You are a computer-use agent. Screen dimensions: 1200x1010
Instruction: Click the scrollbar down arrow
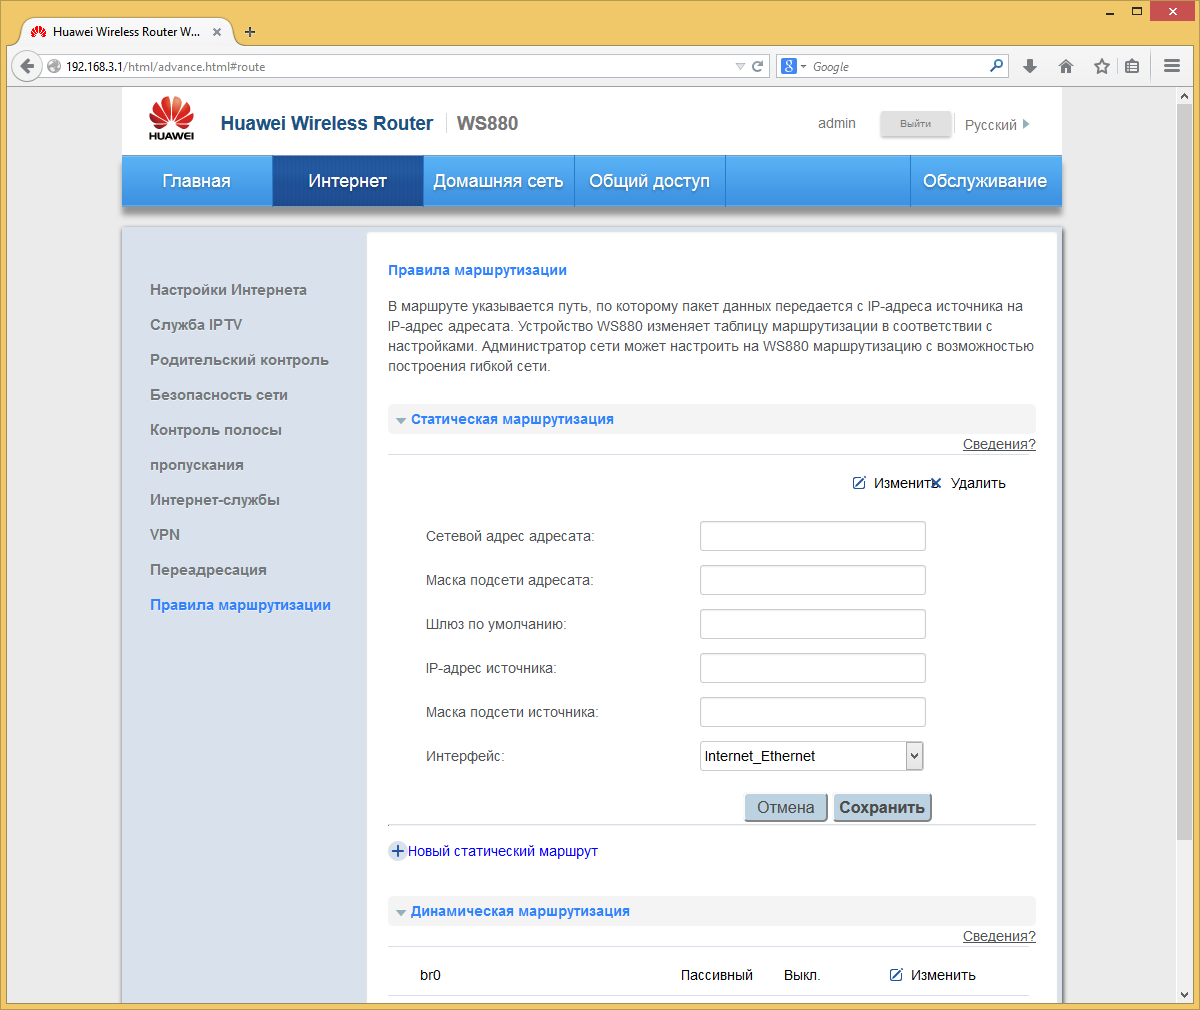click(x=1185, y=995)
